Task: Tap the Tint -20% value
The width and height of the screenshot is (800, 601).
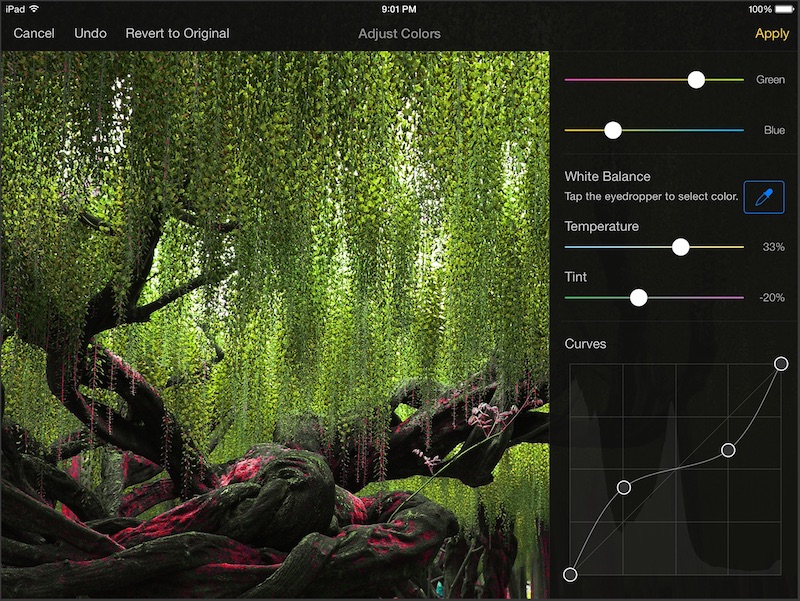Action: point(772,297)
